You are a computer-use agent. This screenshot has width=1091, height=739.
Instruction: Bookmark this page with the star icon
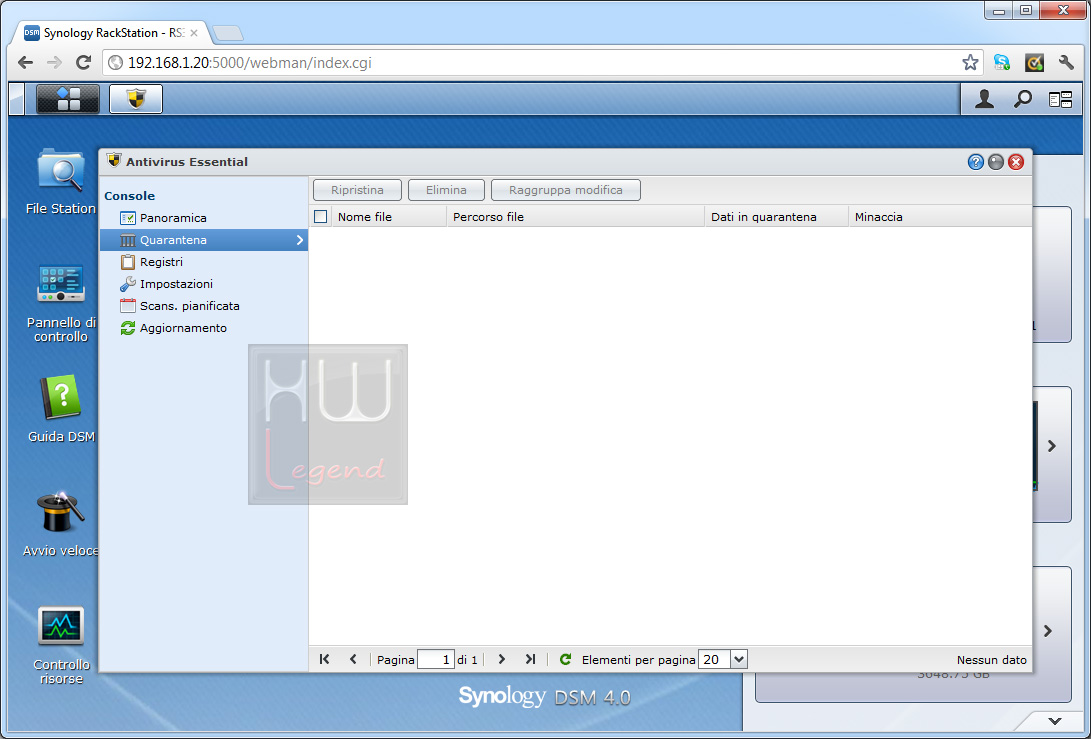pos(970,63)
